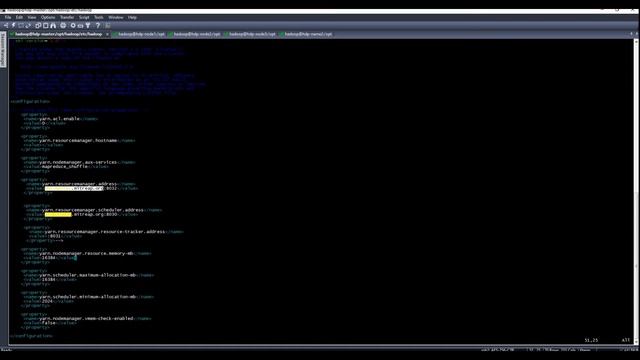This screenshot has width=640, height=360.
Task: Click the last toolbar icon after Help
Action: (108, 25)
